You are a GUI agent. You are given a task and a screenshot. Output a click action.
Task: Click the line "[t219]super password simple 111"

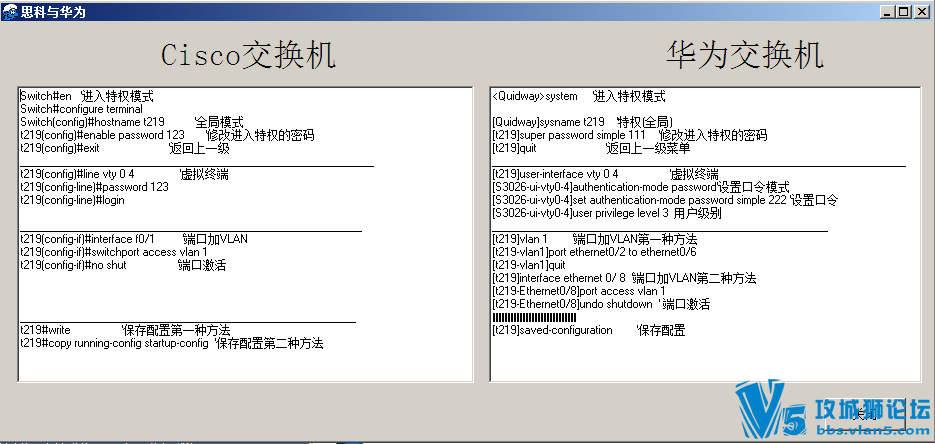tap(569, 135)
